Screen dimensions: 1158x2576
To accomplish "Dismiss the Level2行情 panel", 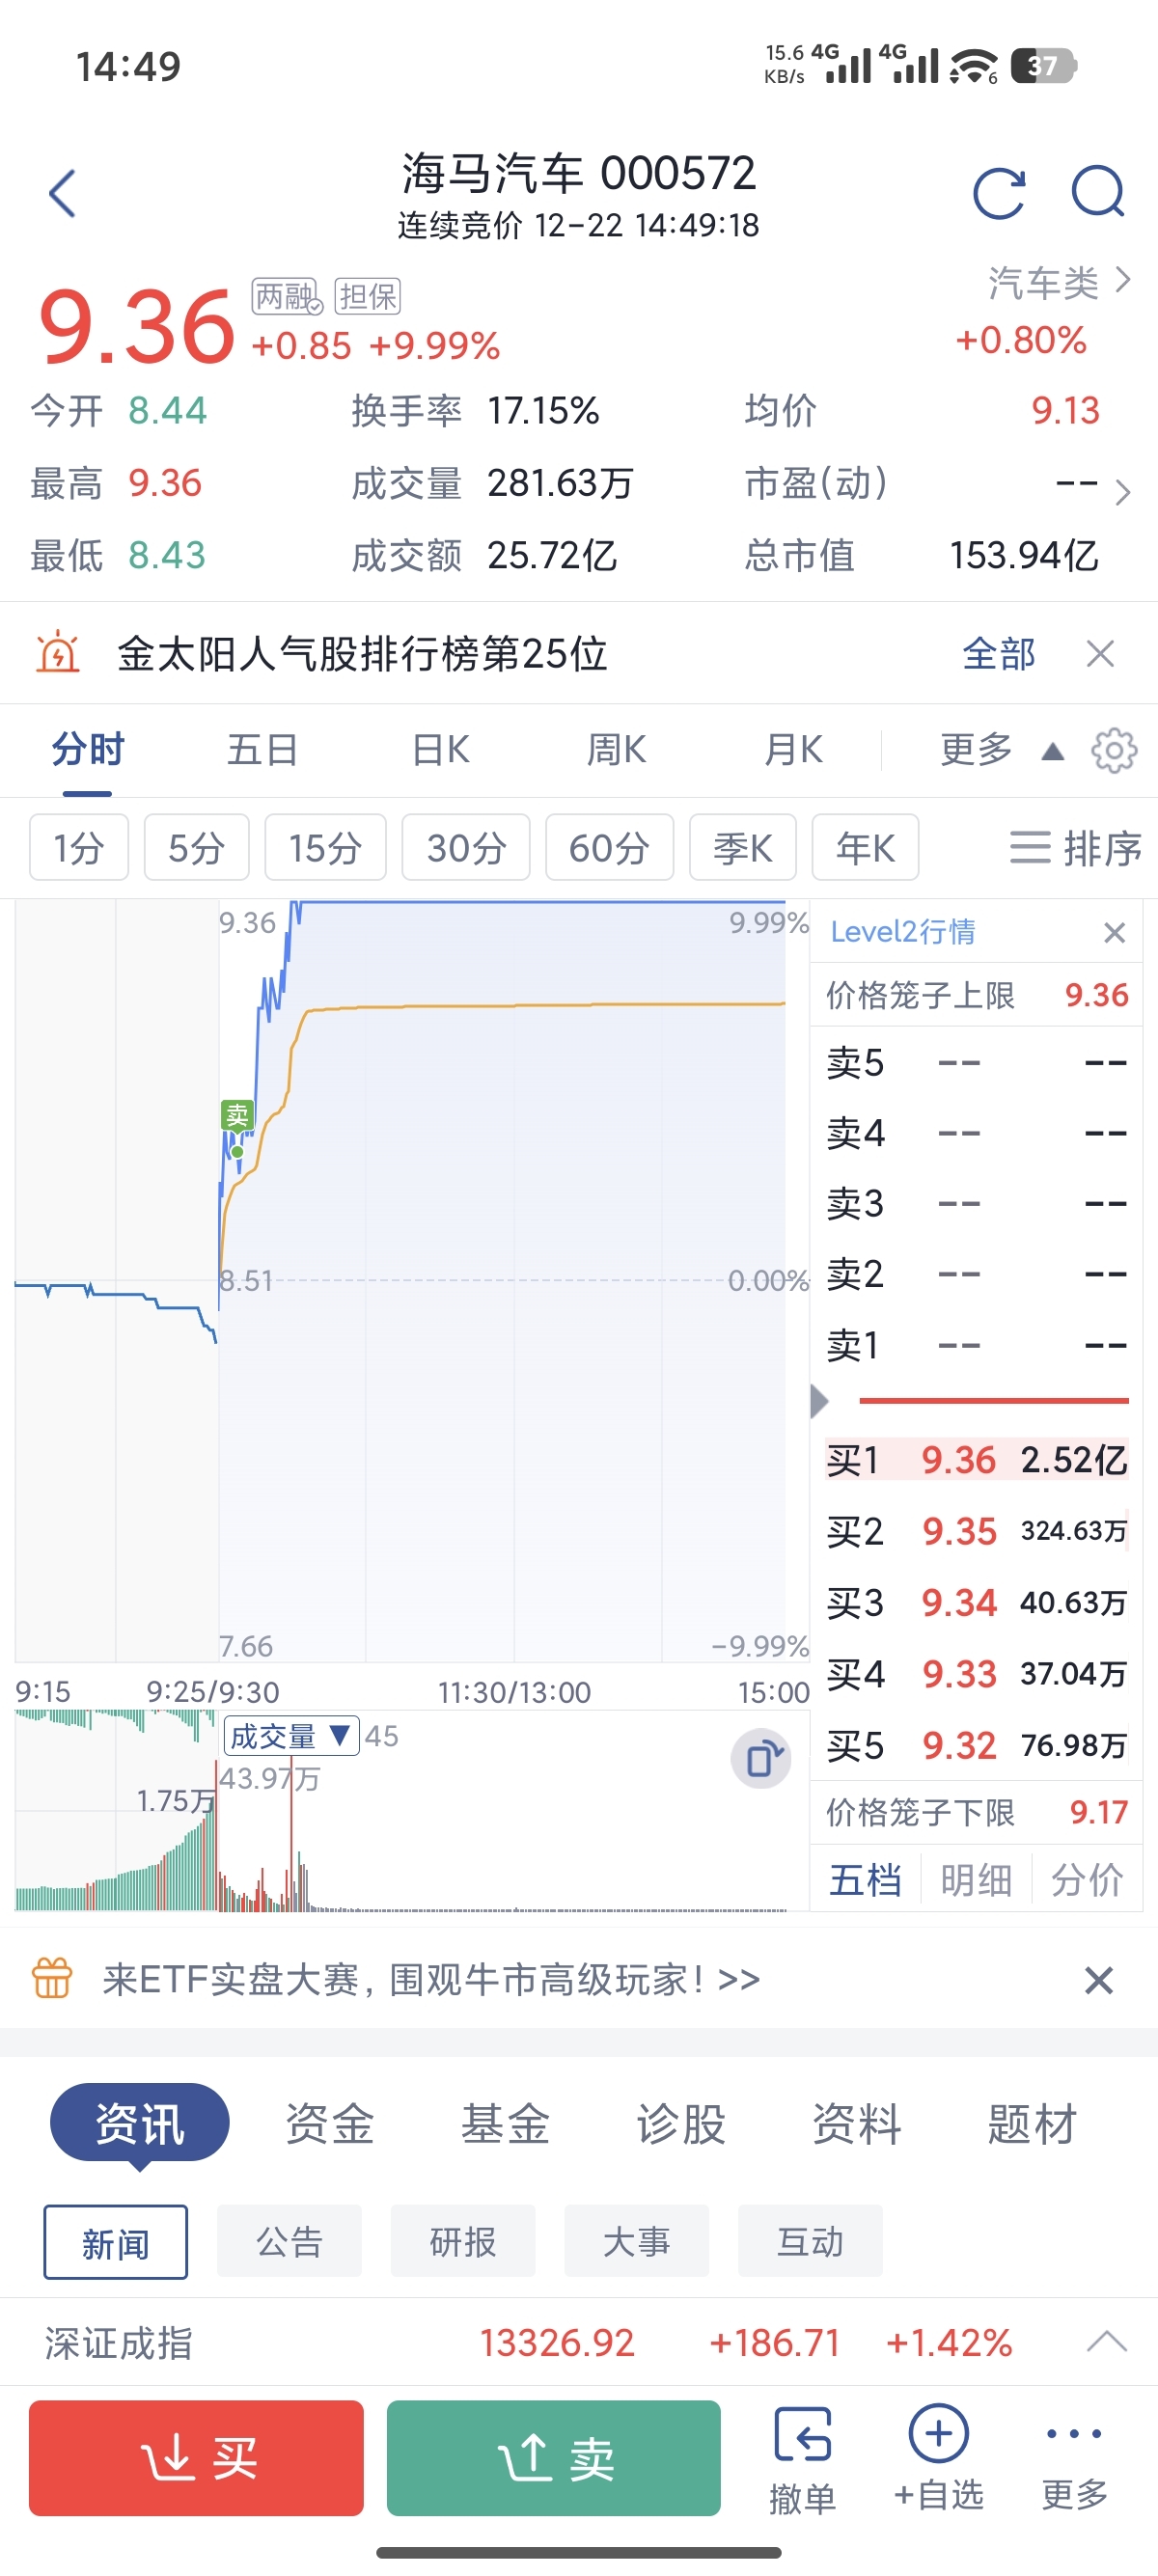I will (1114, 932).
